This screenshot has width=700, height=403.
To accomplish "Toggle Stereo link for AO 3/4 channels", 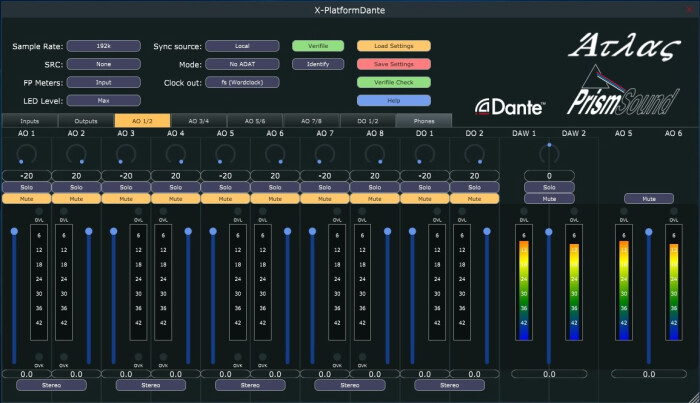I will (150, 384).
